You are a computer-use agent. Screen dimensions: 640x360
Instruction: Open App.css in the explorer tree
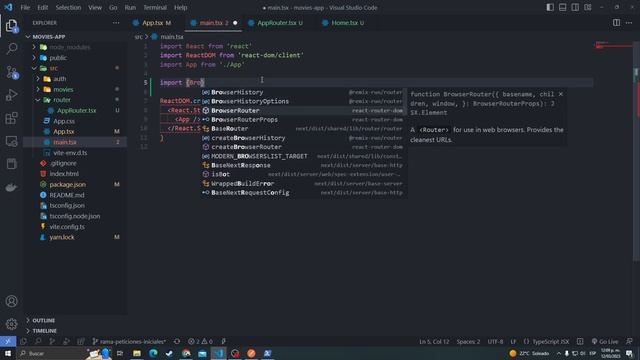pos(64,121)
